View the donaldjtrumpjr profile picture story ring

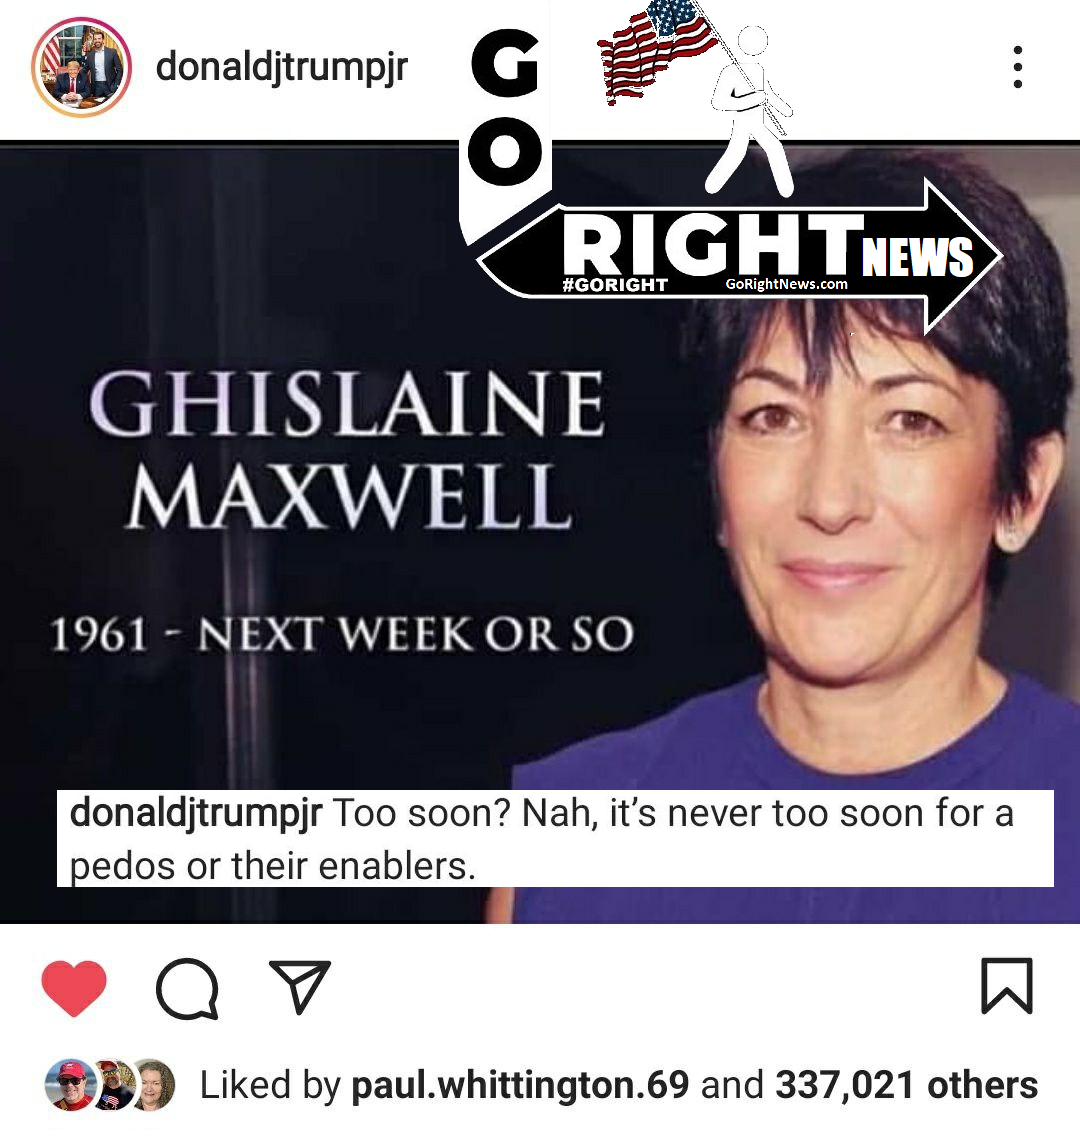tap(82, 67)
